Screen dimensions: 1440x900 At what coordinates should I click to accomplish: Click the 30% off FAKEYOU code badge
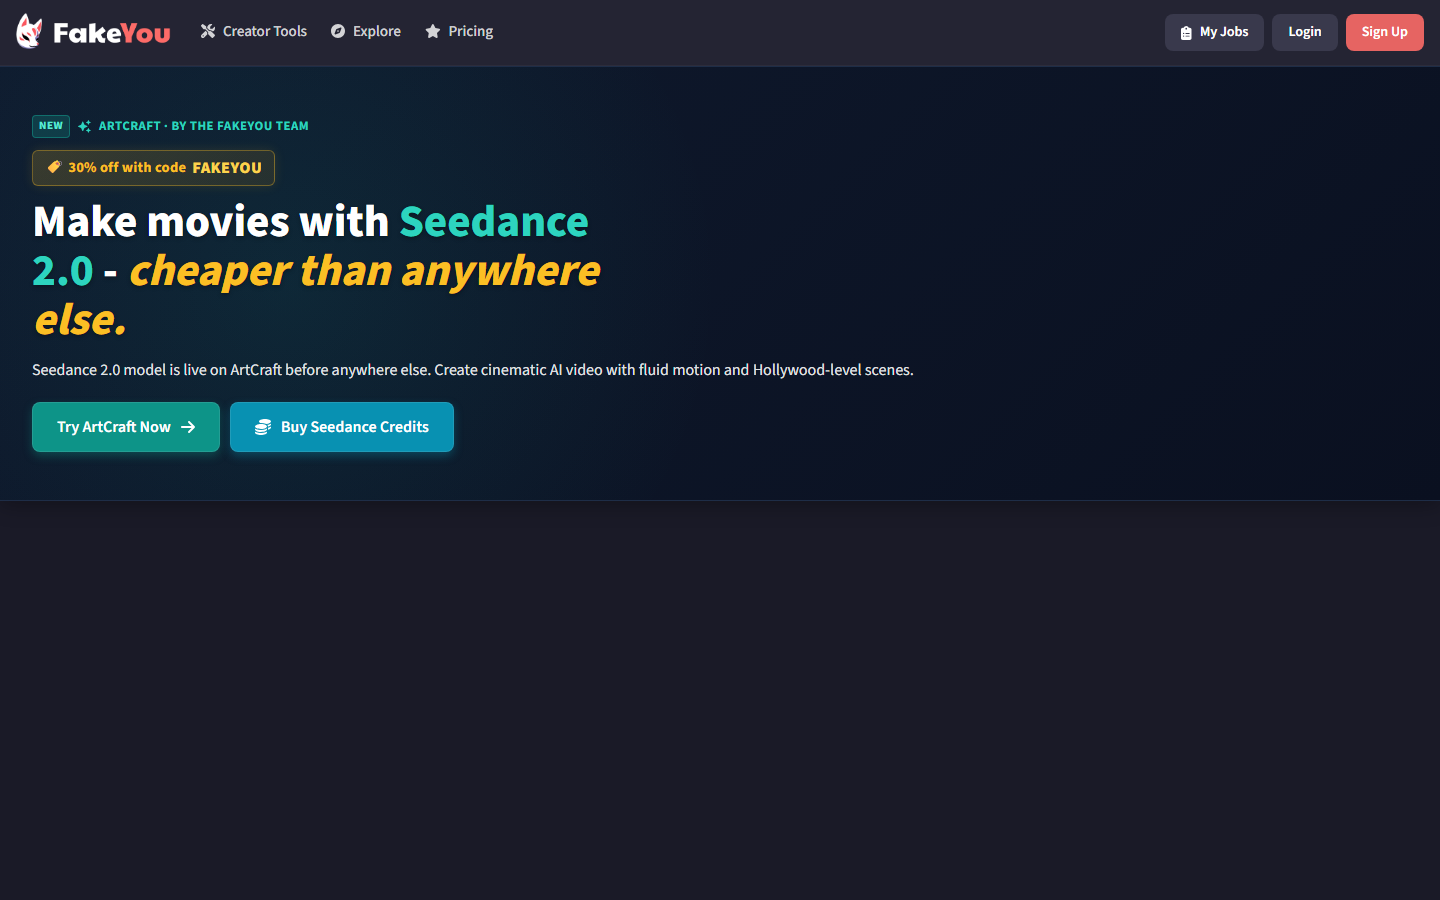click(x=153, y=168)
